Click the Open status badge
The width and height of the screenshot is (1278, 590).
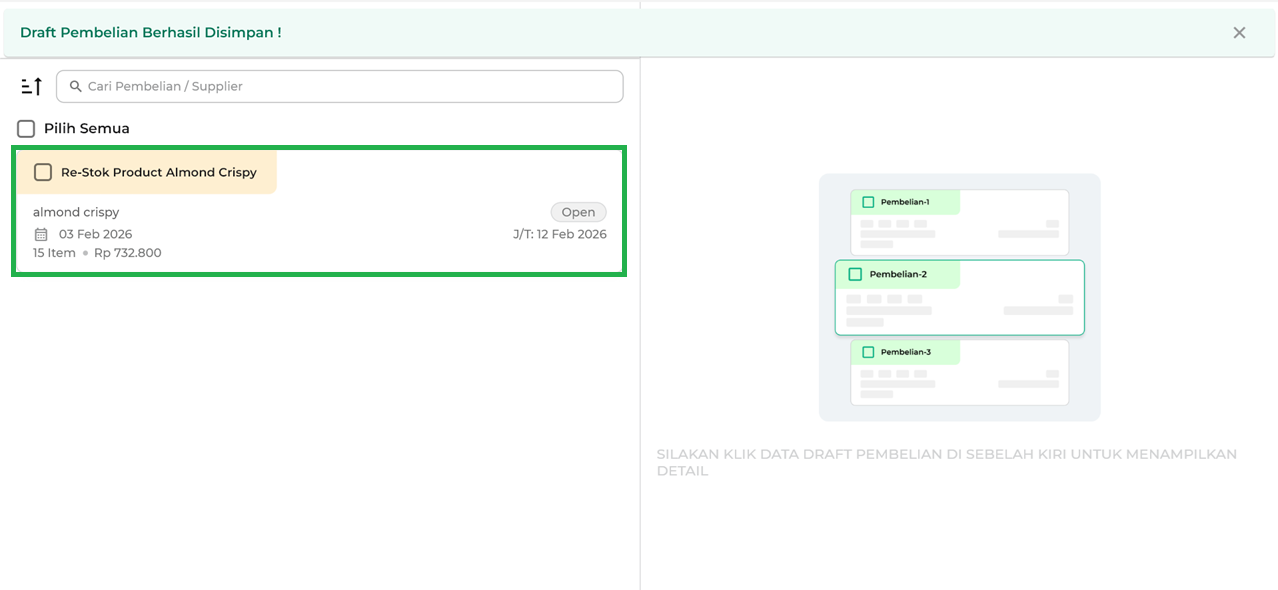click(578, 212)
